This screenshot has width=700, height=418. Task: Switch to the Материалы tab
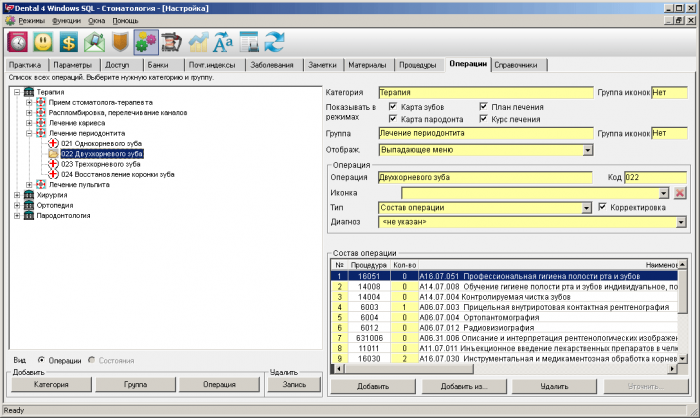point(366,65)
